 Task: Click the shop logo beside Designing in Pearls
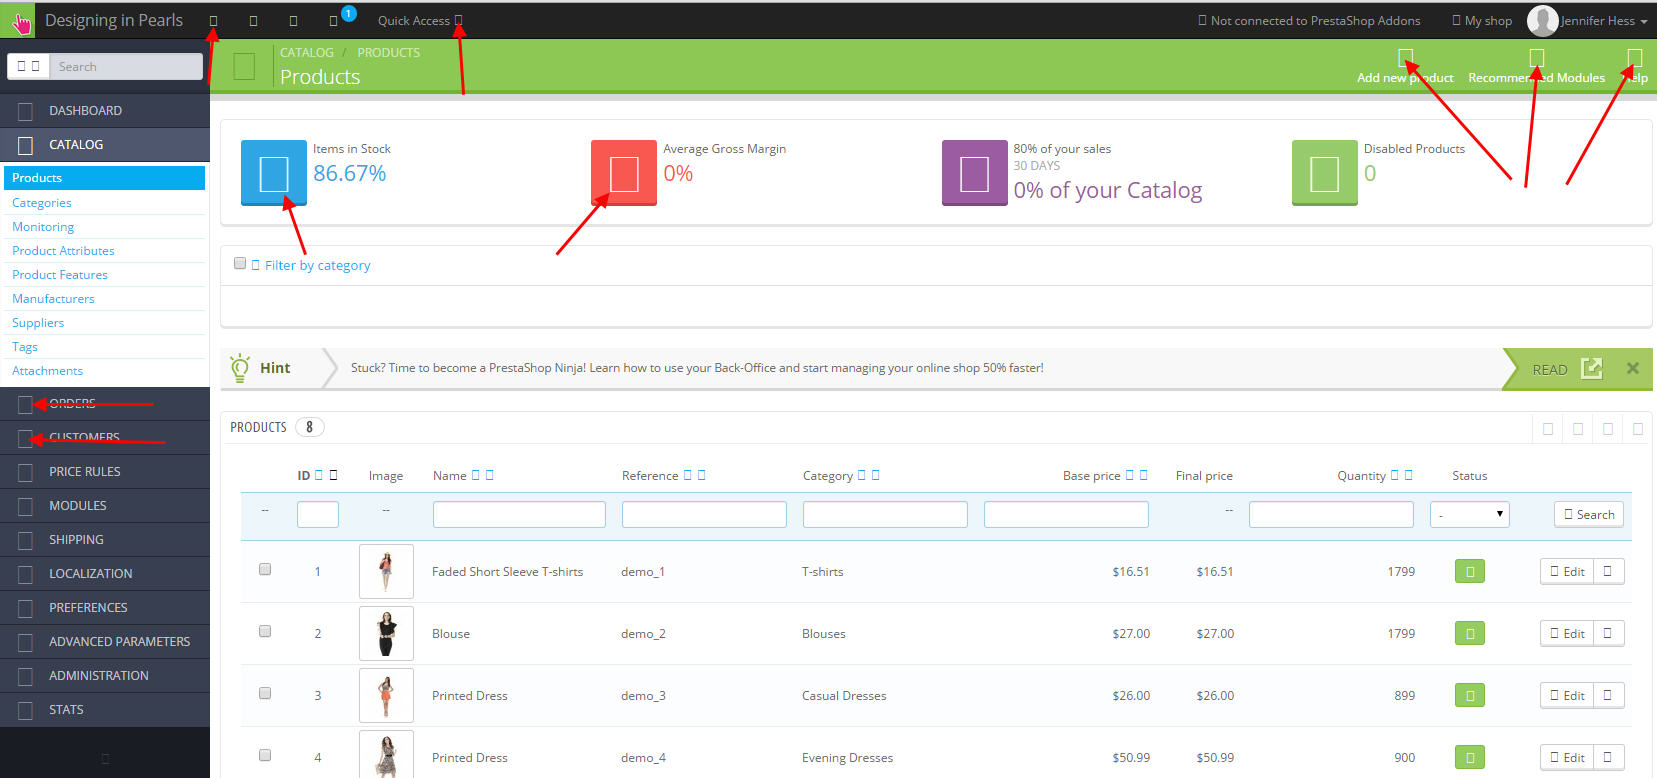19,20
